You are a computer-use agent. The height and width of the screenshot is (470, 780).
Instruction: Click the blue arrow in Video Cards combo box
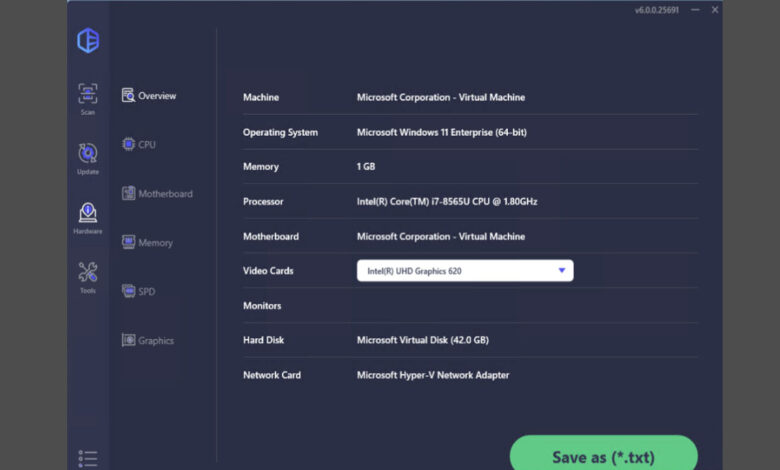point(562,271)
